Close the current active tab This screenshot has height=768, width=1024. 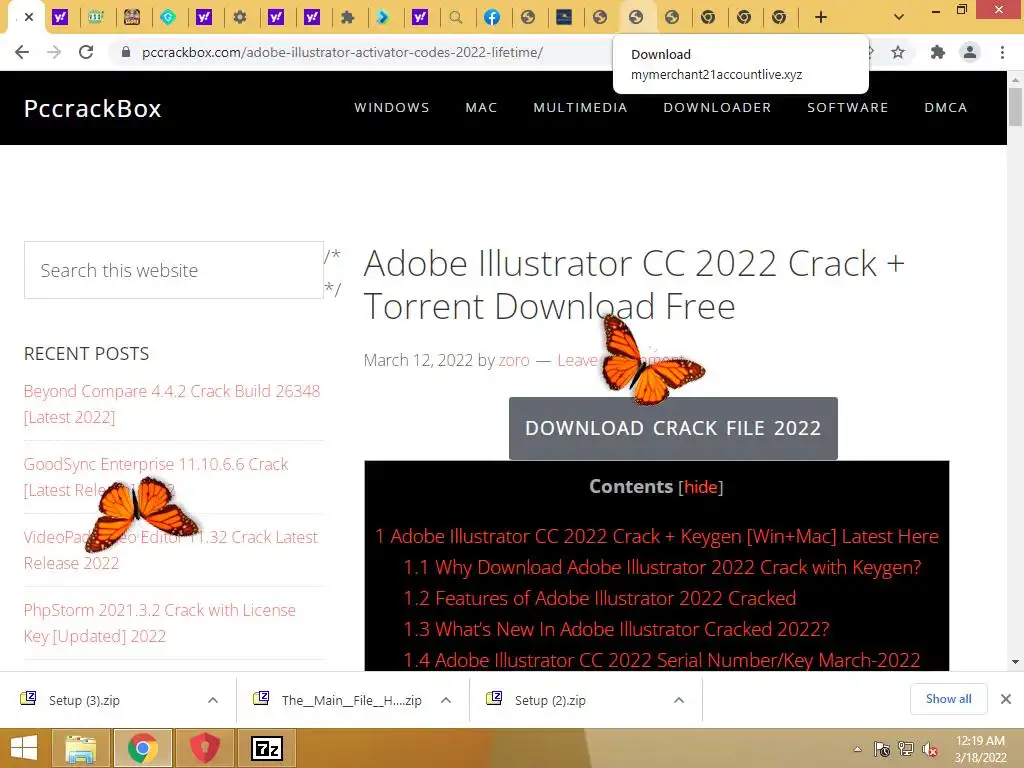pyautogui.click(x=29, y=17)
